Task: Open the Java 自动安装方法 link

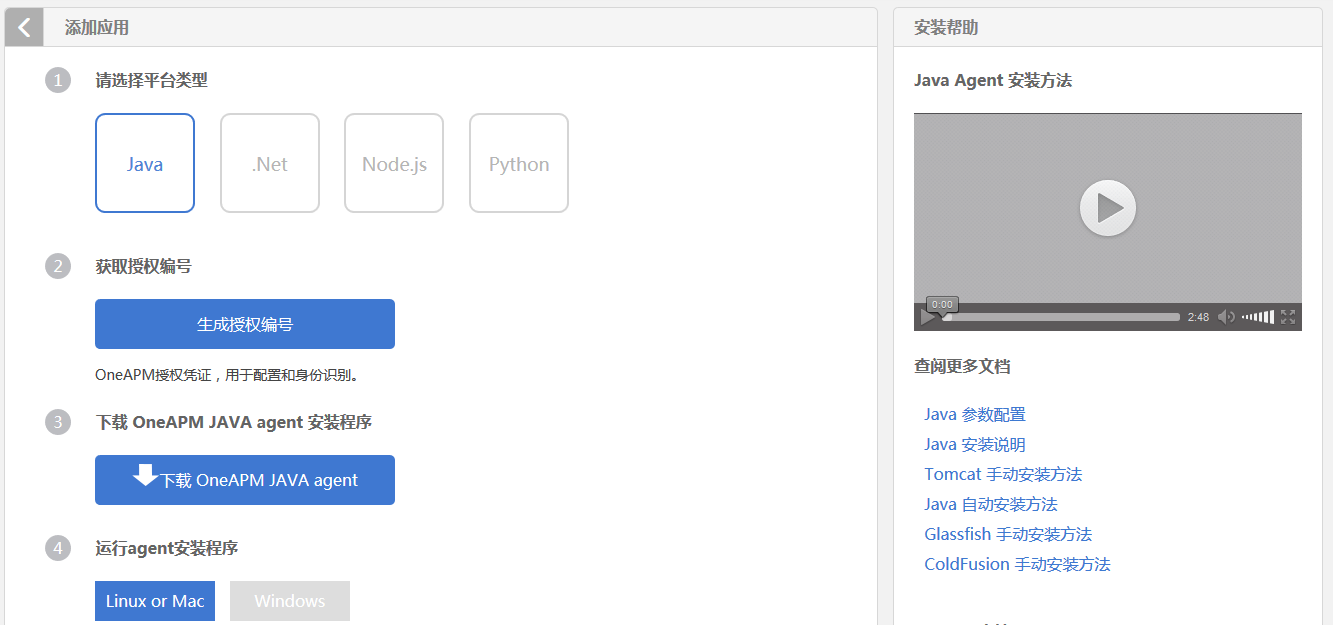Action: click(991, 504)
